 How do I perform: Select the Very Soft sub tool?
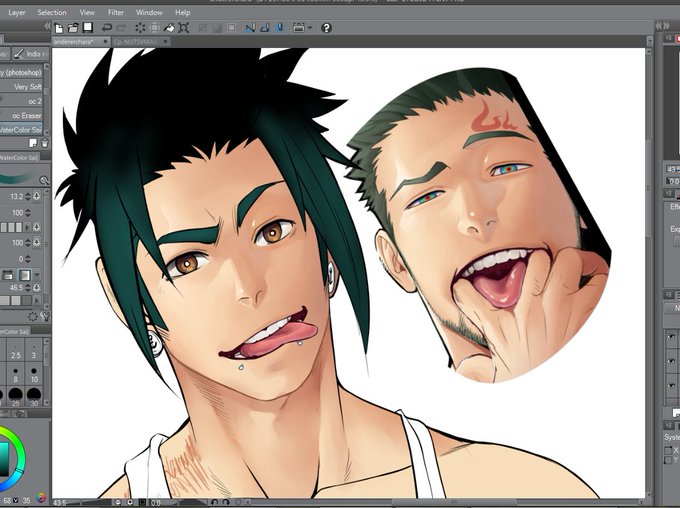click(22, 87)
